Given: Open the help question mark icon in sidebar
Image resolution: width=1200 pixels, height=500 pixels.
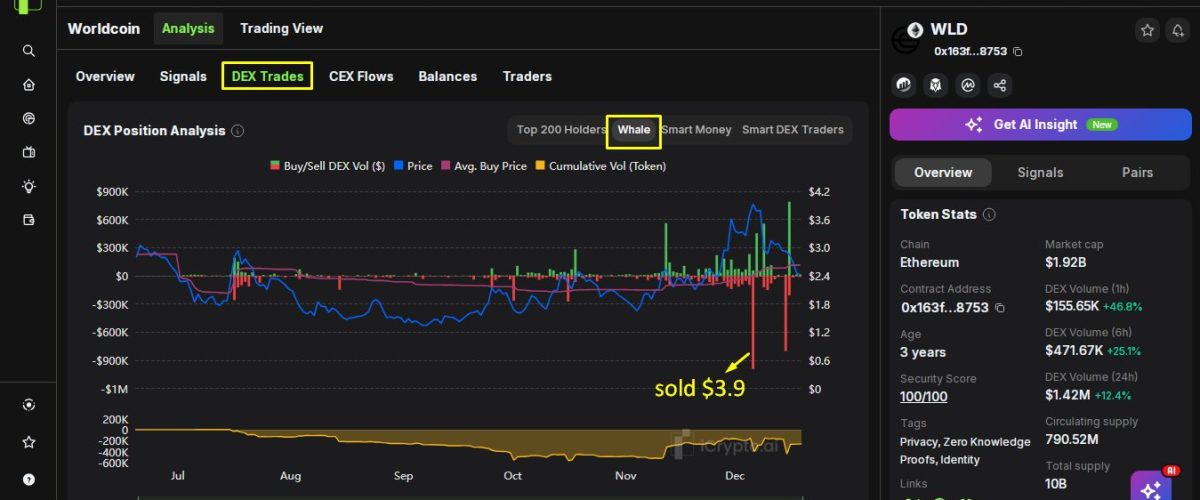Looking at the screenshot, I should tap(29, 479).
